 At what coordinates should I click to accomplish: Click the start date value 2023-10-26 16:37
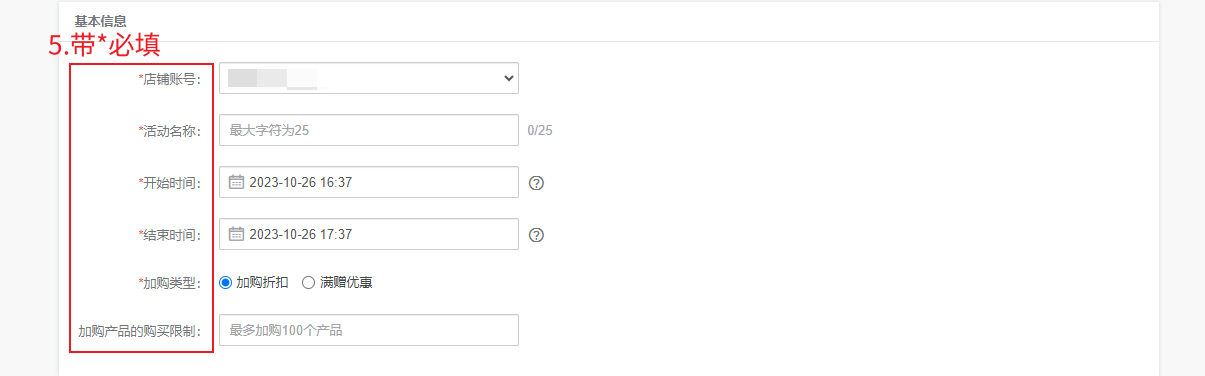coord(300,183)
